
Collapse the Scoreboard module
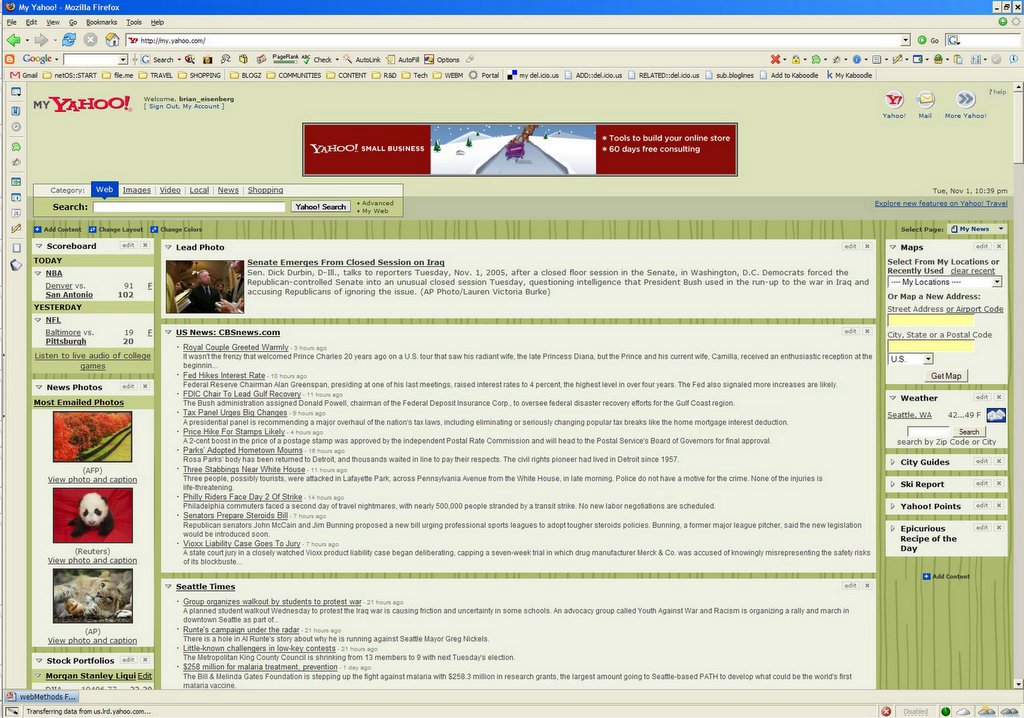pyautogui.click(x=39, y=246)
